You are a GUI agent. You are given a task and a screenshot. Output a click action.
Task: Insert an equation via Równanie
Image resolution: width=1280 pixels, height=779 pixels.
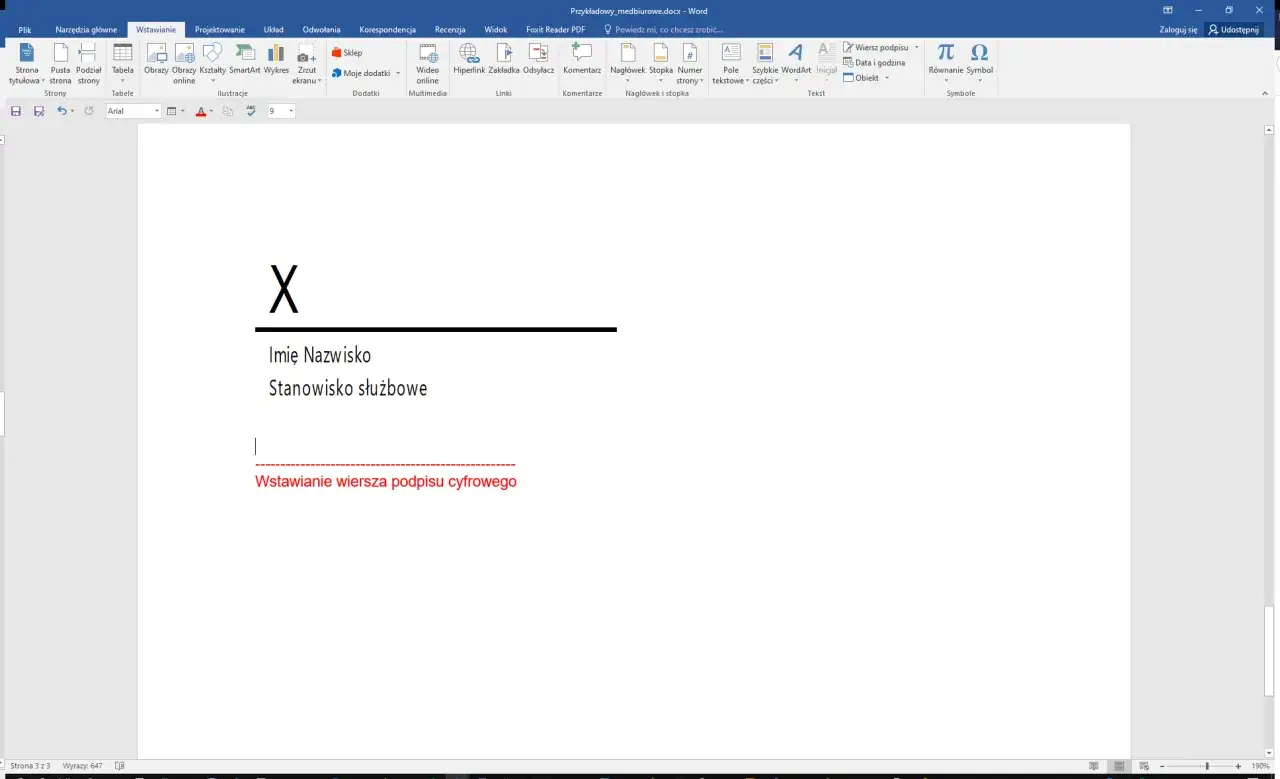[945, 60]
